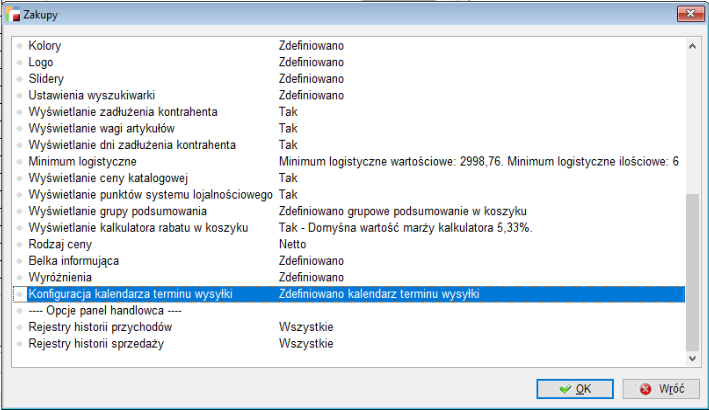Select the Ustawienia wyszukiwarki row
The image size is (709, 410).
coord(91,95)
